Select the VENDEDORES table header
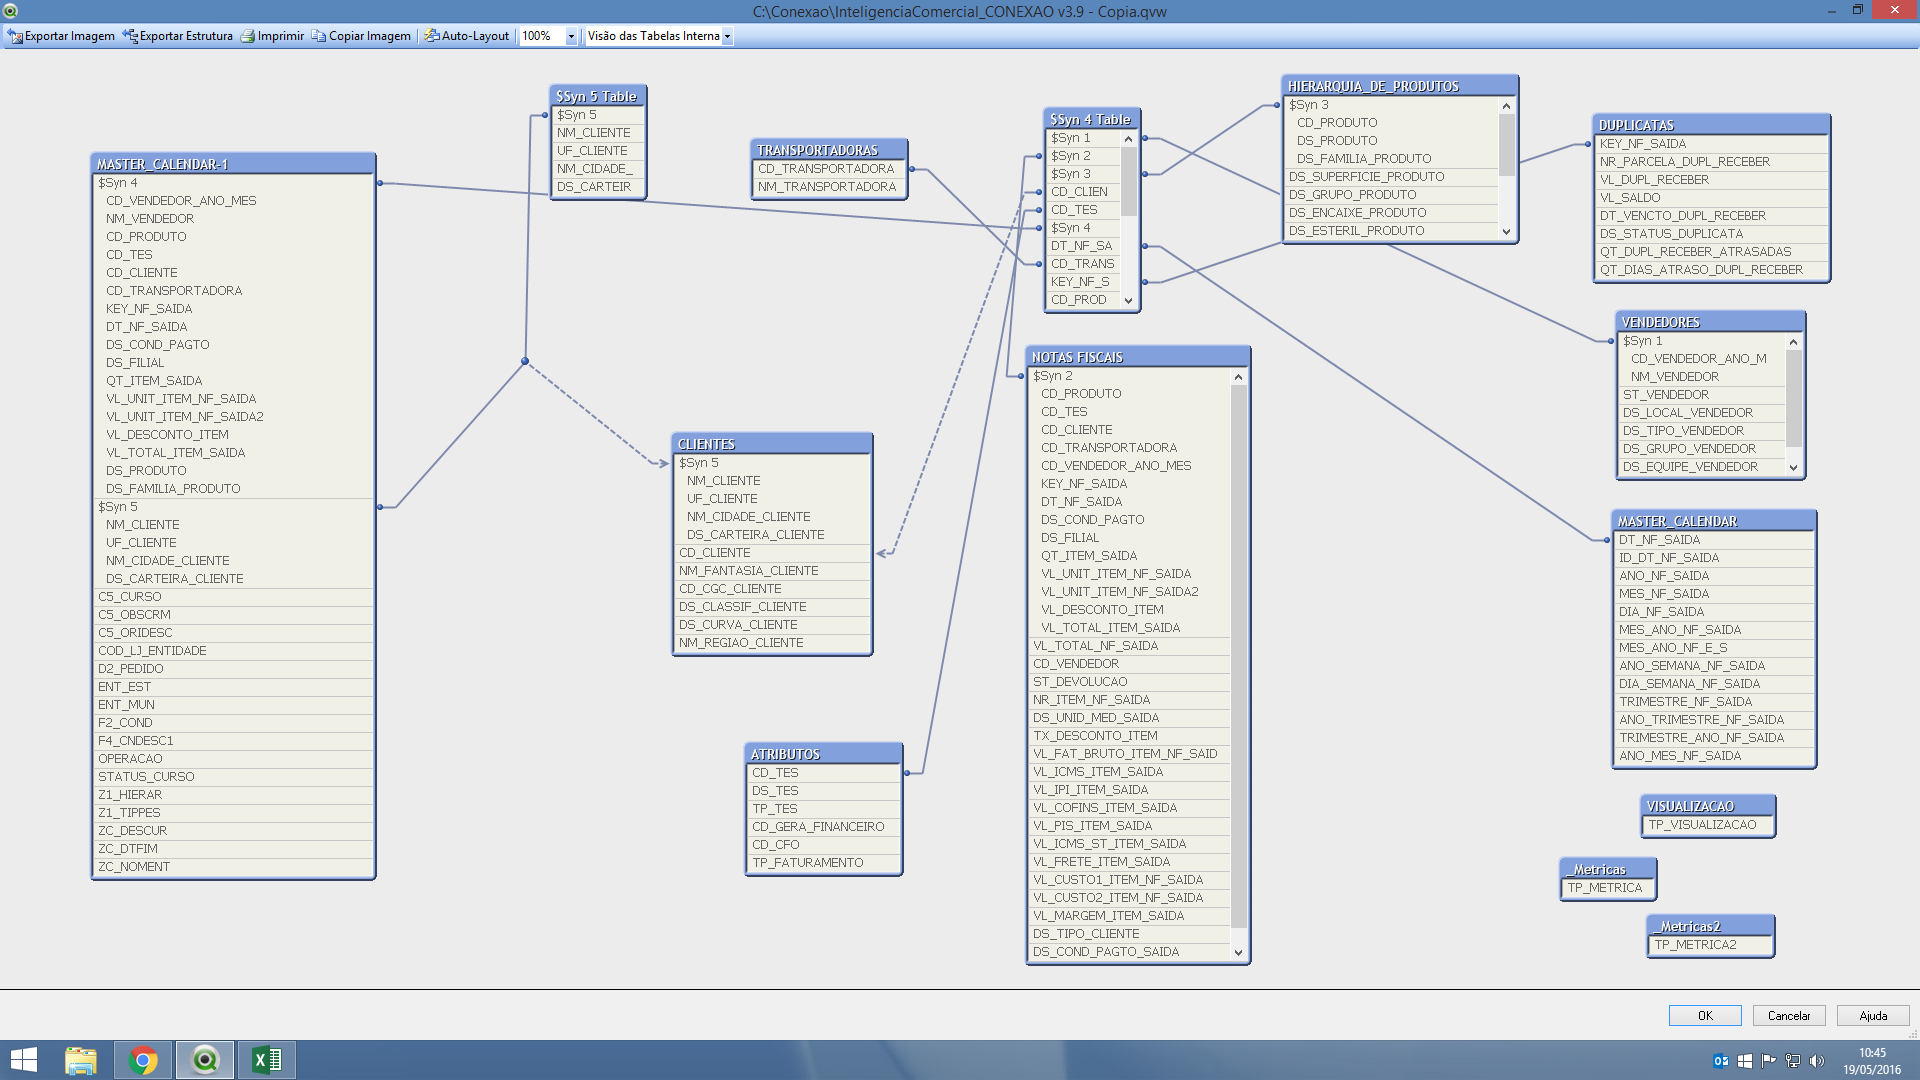 pyautogui.click(x=1710, y=322)
